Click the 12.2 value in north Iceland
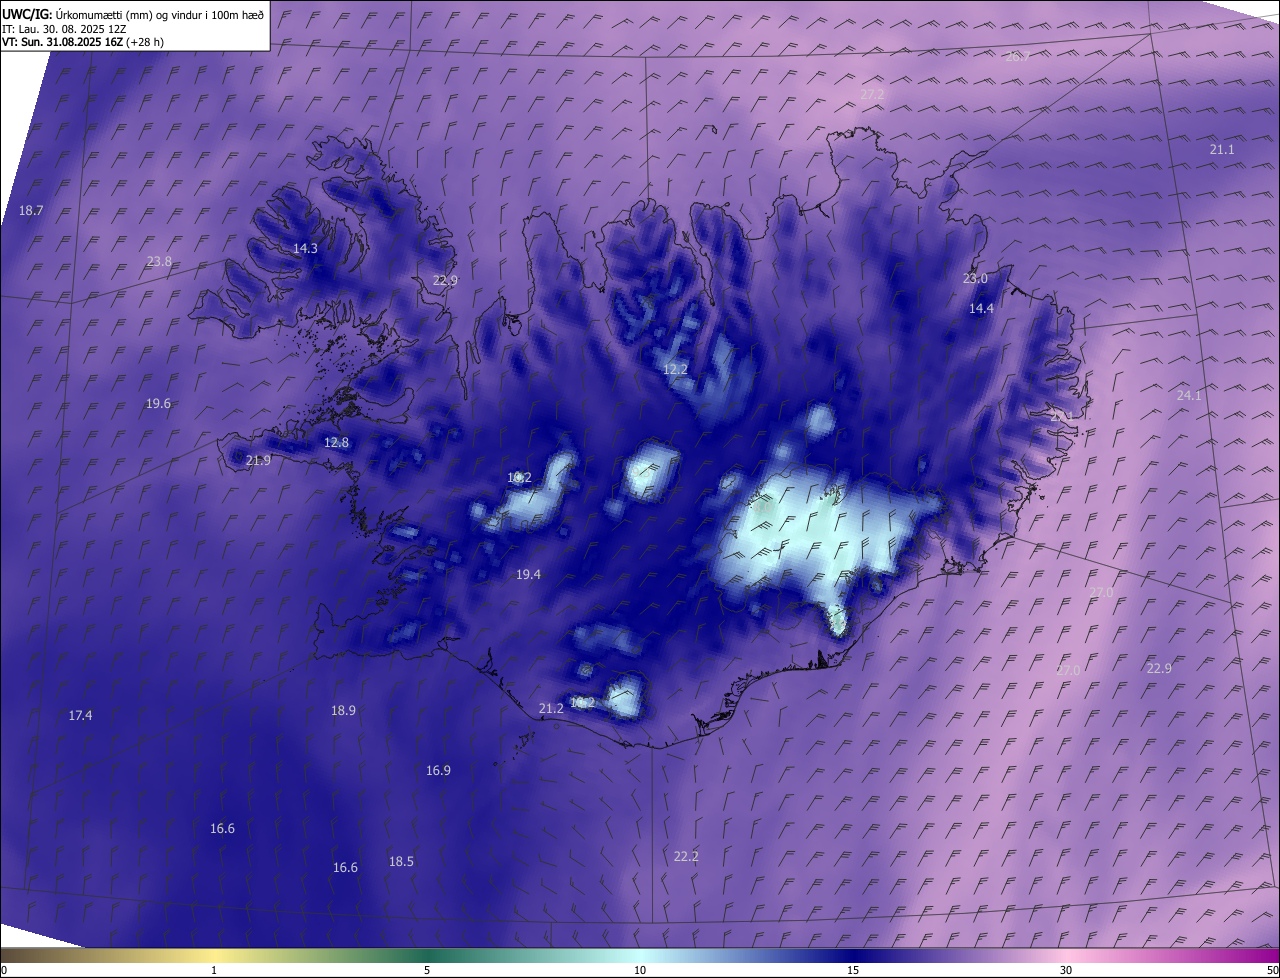 pos(675,370)
